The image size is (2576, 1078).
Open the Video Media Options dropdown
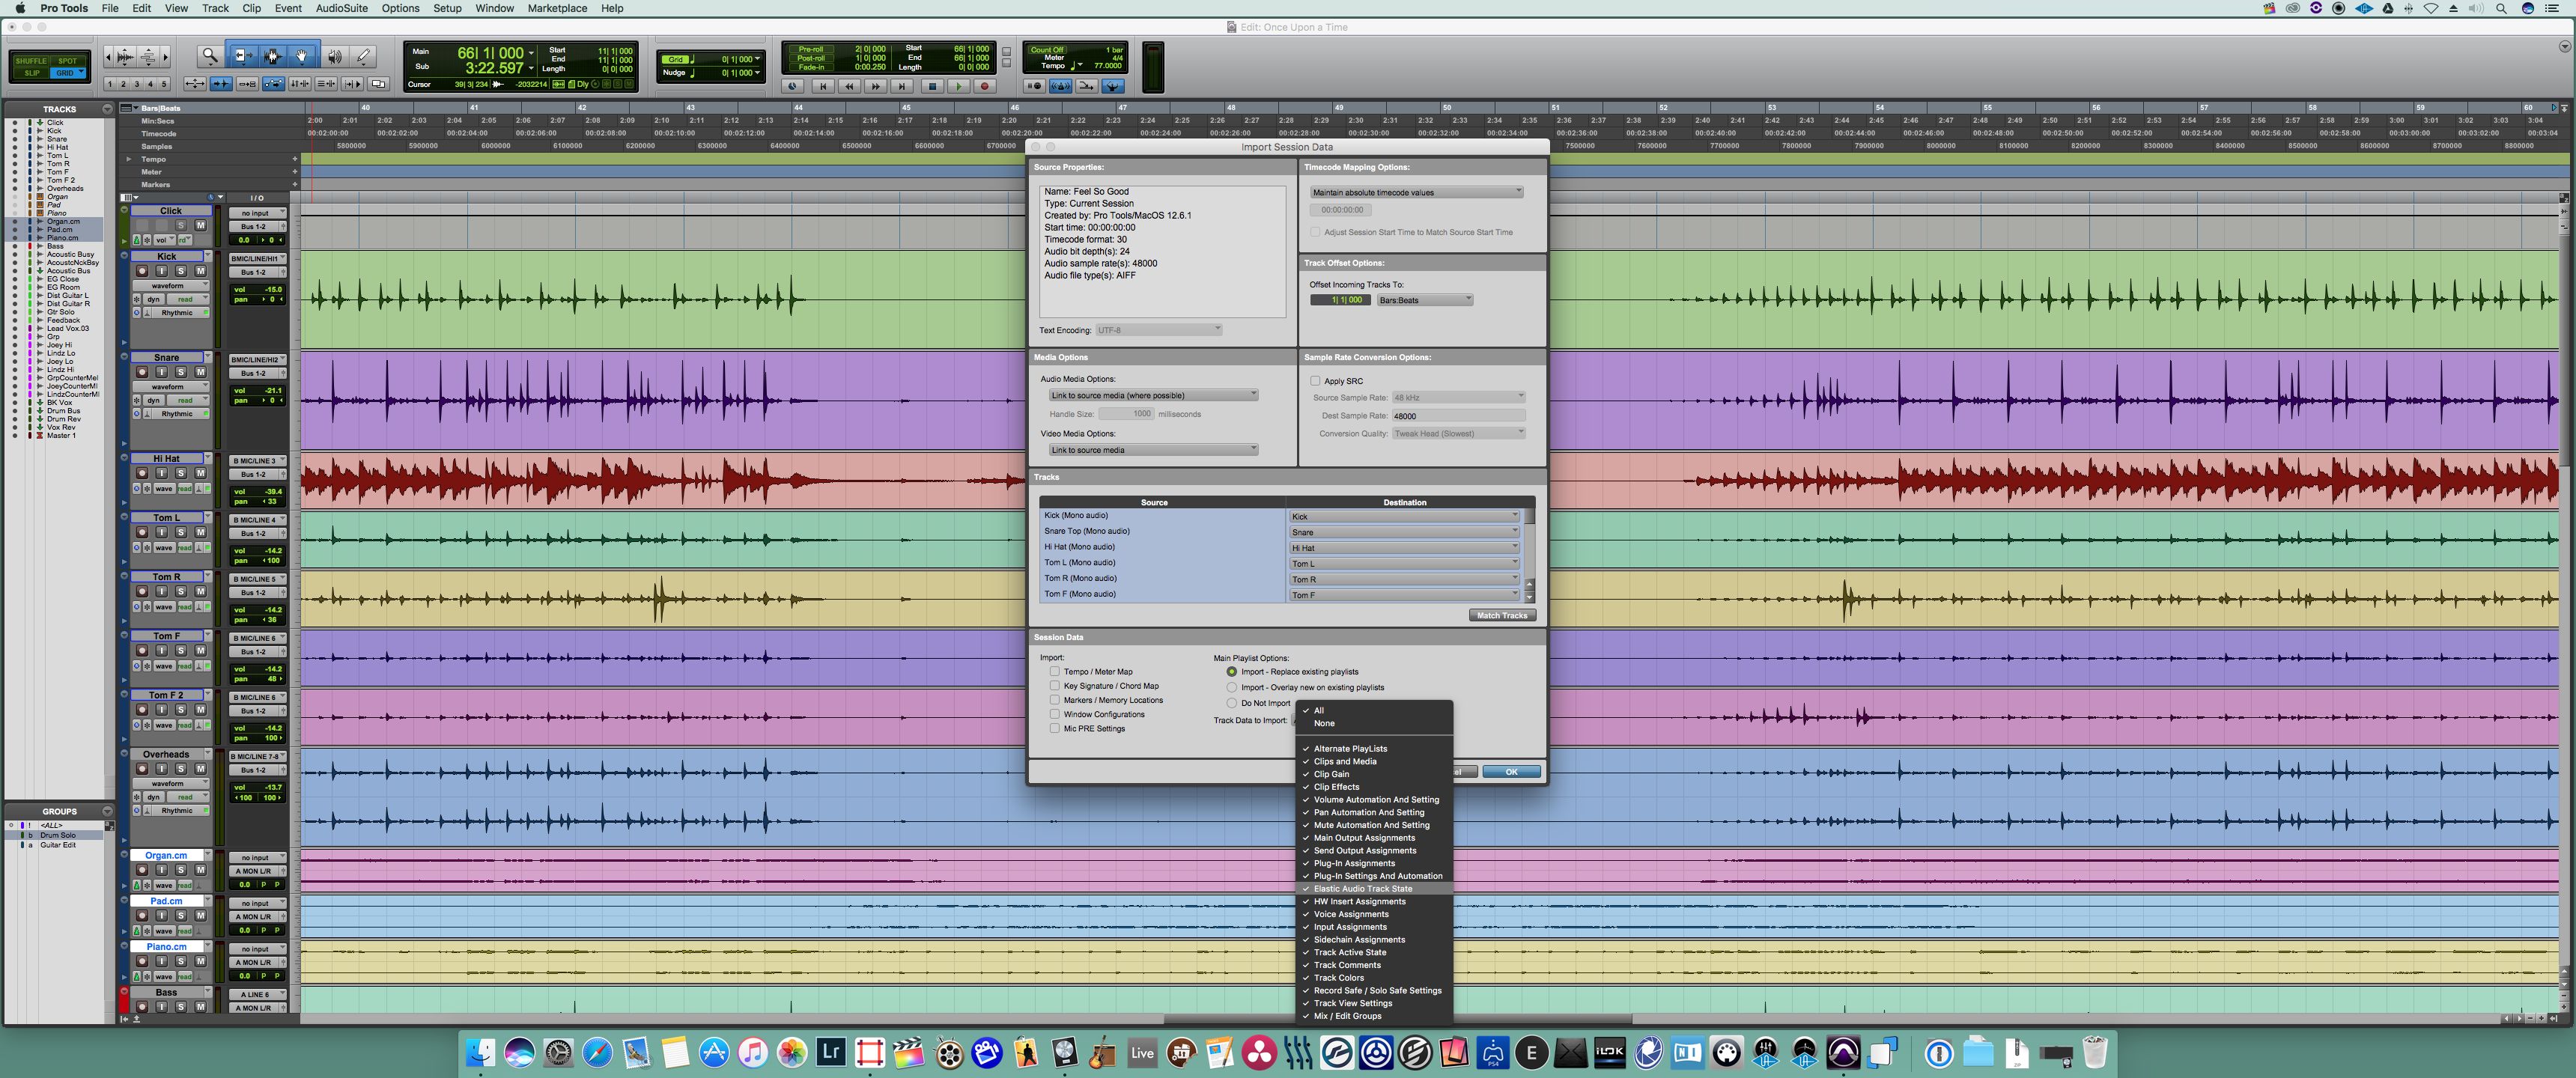coord(1153,450)
